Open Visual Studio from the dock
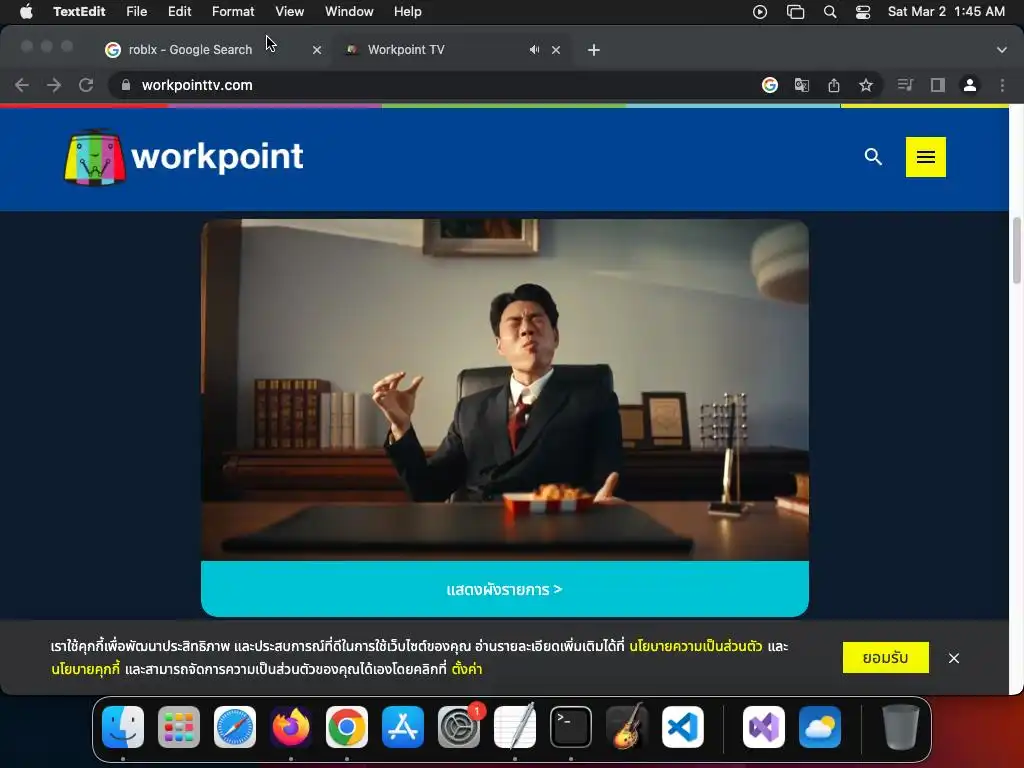This screenshot has height=768, width=1024. point(764,727)
